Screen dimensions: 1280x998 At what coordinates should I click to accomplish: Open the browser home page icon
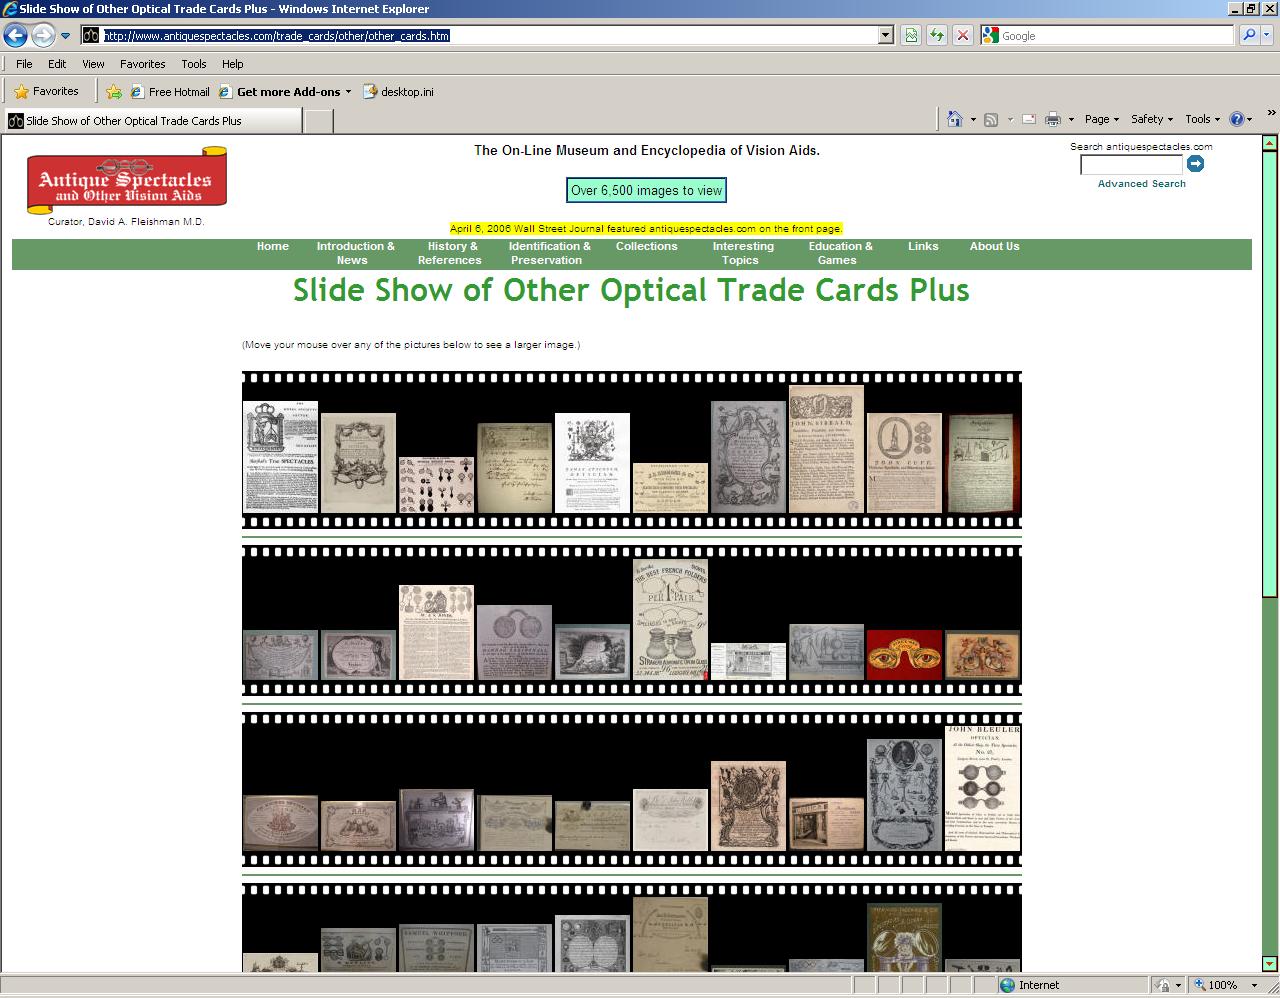click(954, 119)
